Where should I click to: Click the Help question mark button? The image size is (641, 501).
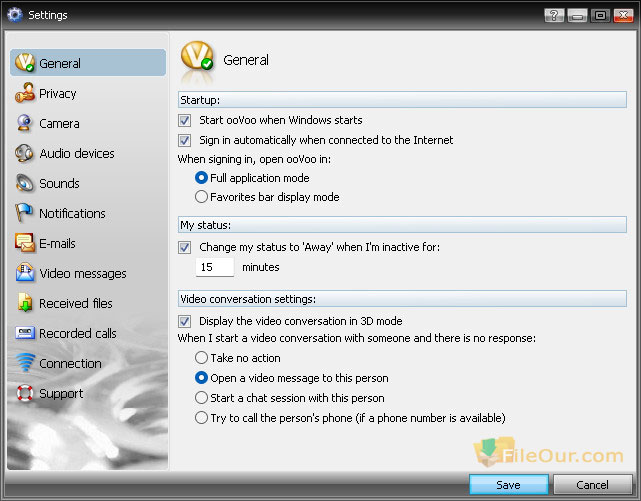[x=554, y=16]
